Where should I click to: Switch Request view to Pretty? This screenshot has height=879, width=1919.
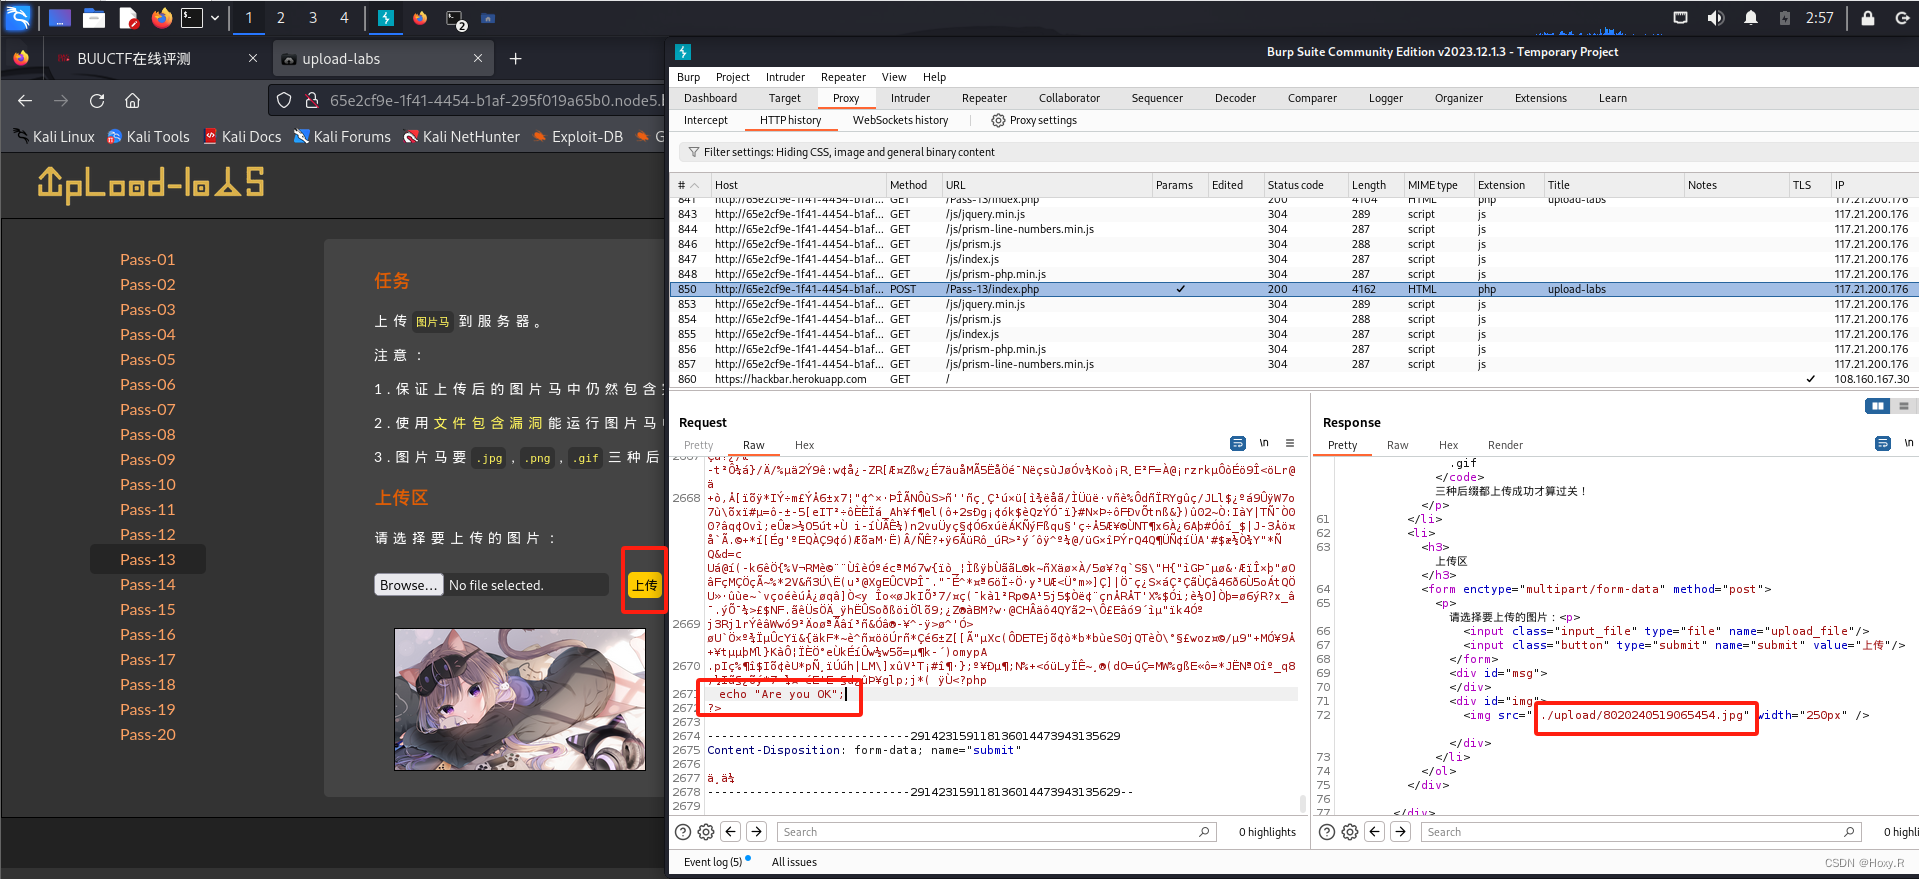pos(699,445)
